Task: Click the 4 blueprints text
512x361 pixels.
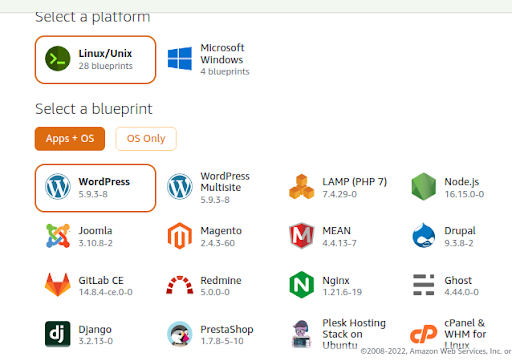Action: [x=225, y=72]
